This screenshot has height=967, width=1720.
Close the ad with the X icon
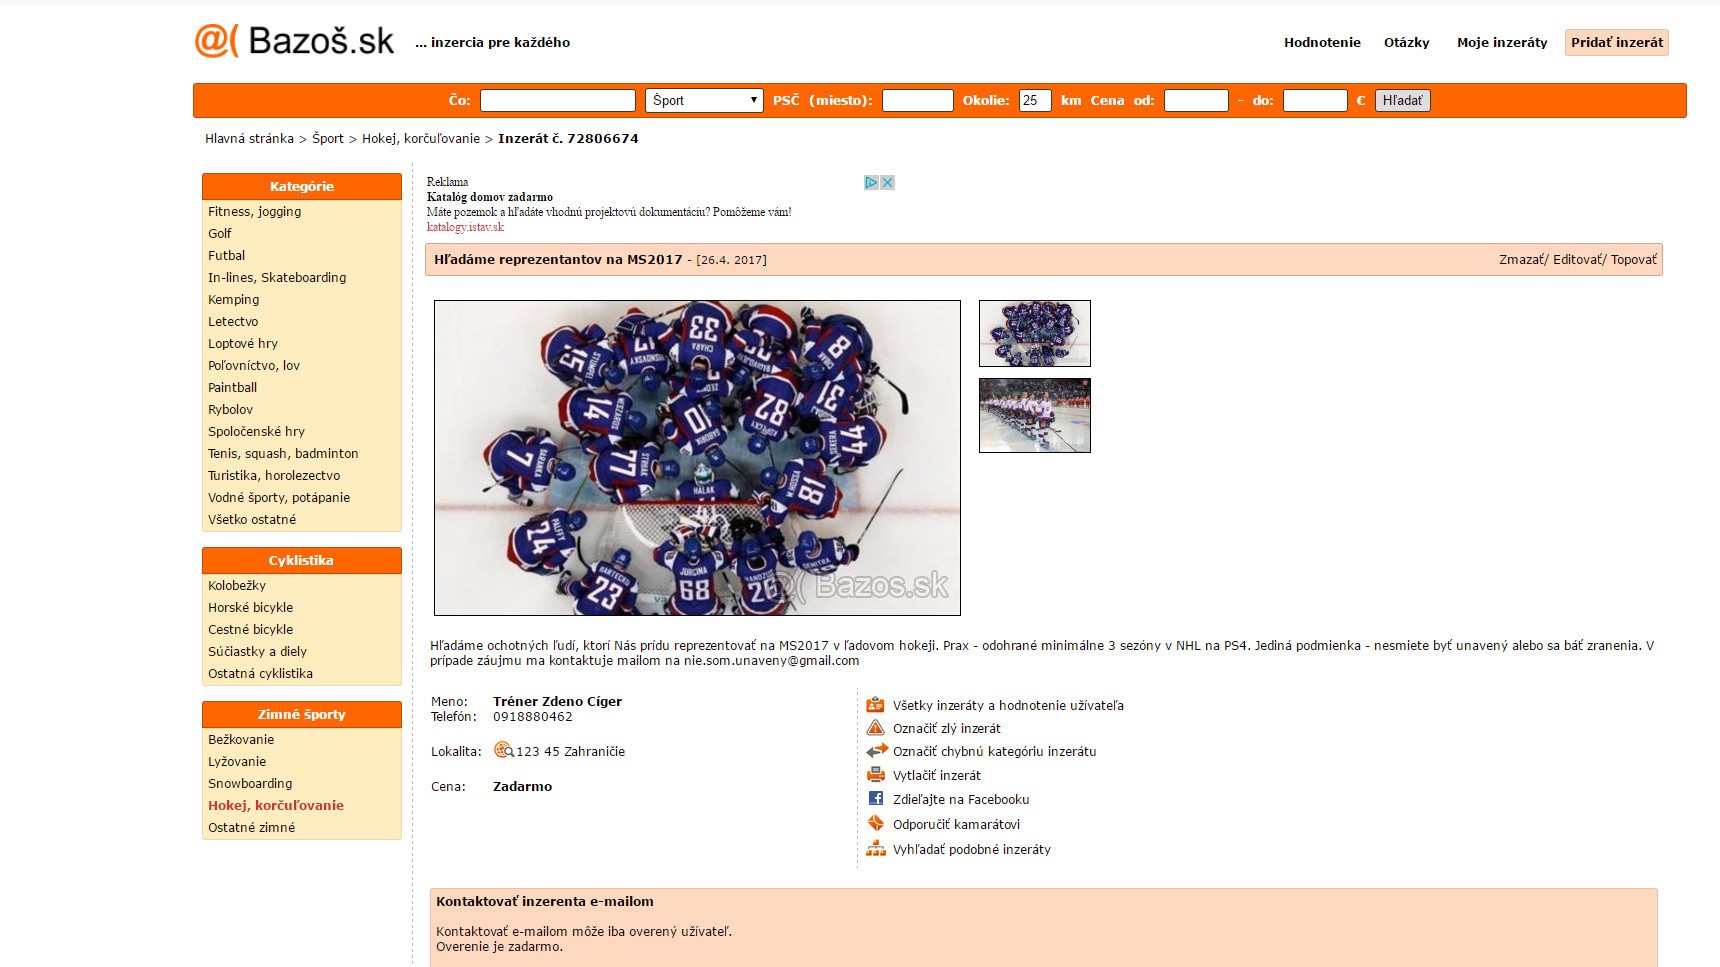(x=887, y=182)
